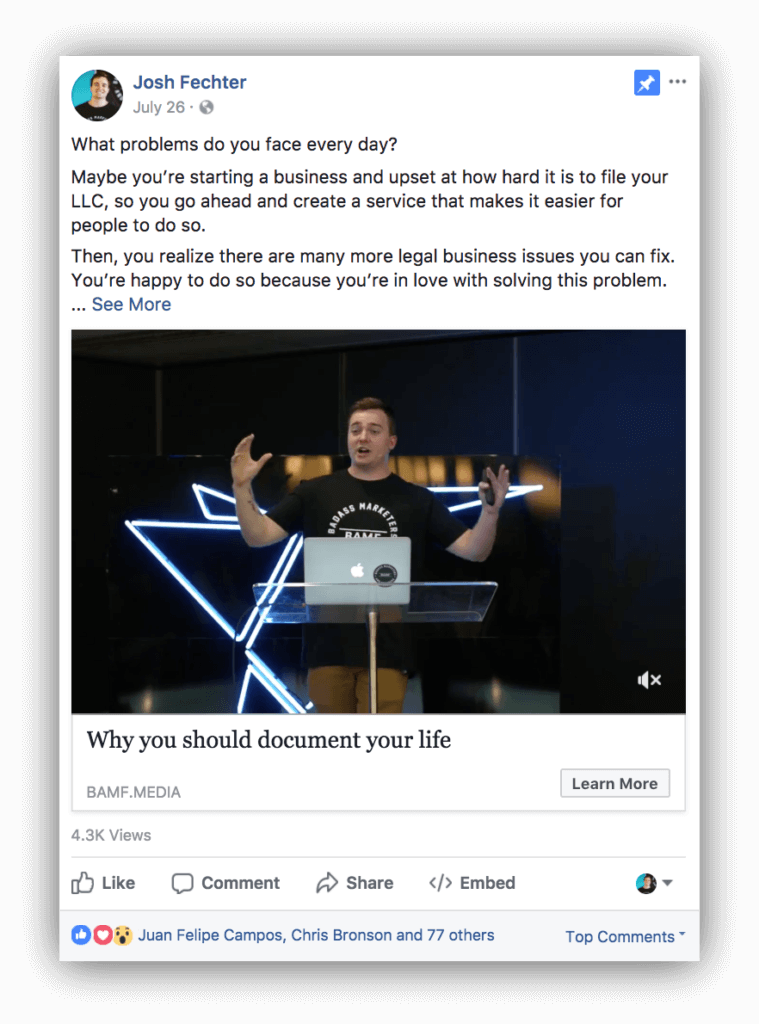The height and width of the screenshot is (1024, 759).
Task: Click the Embed code brackets icon
Action: [x=440, y=883]
